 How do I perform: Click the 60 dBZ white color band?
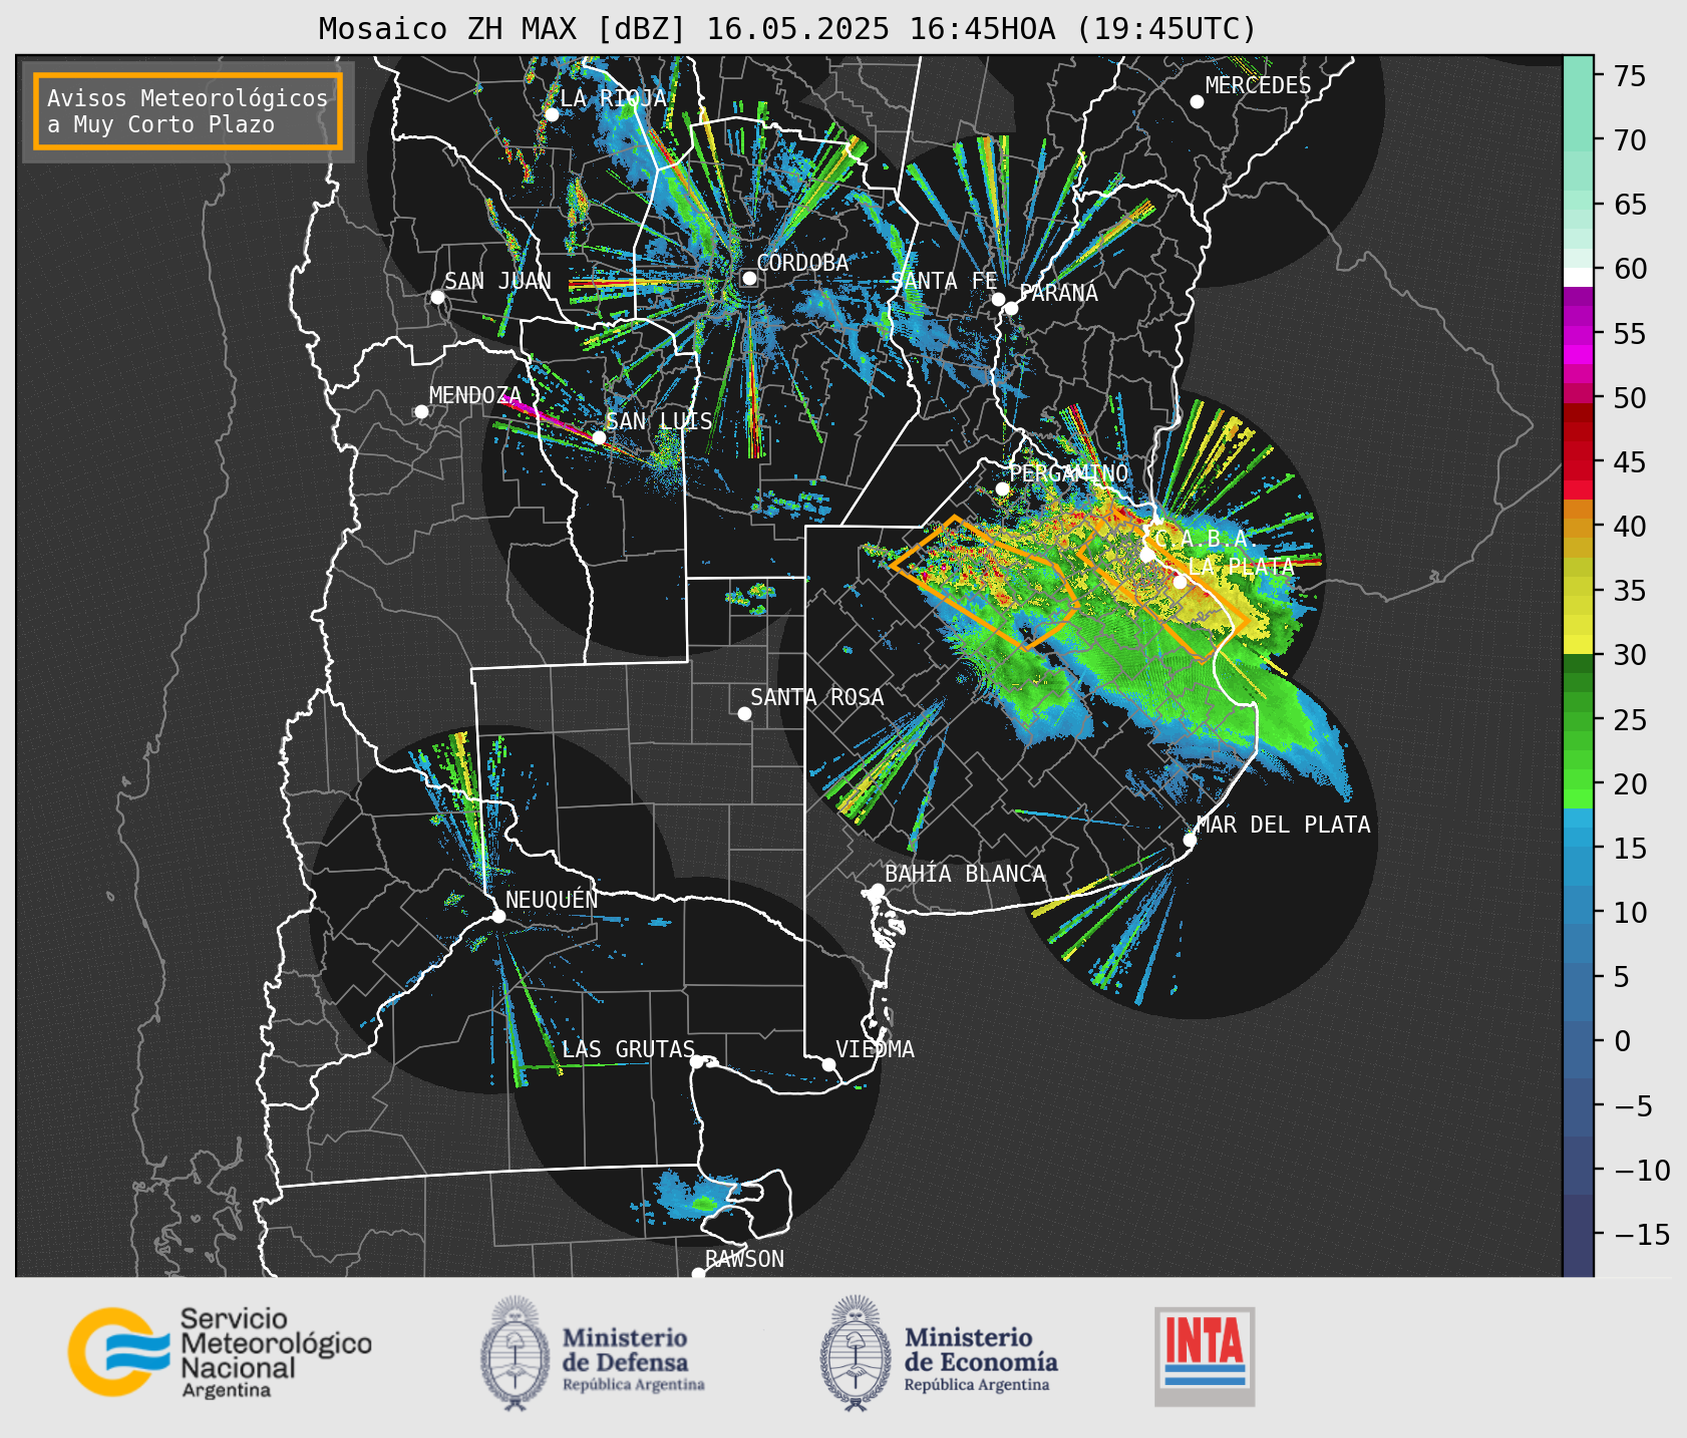click(1578, 277)
